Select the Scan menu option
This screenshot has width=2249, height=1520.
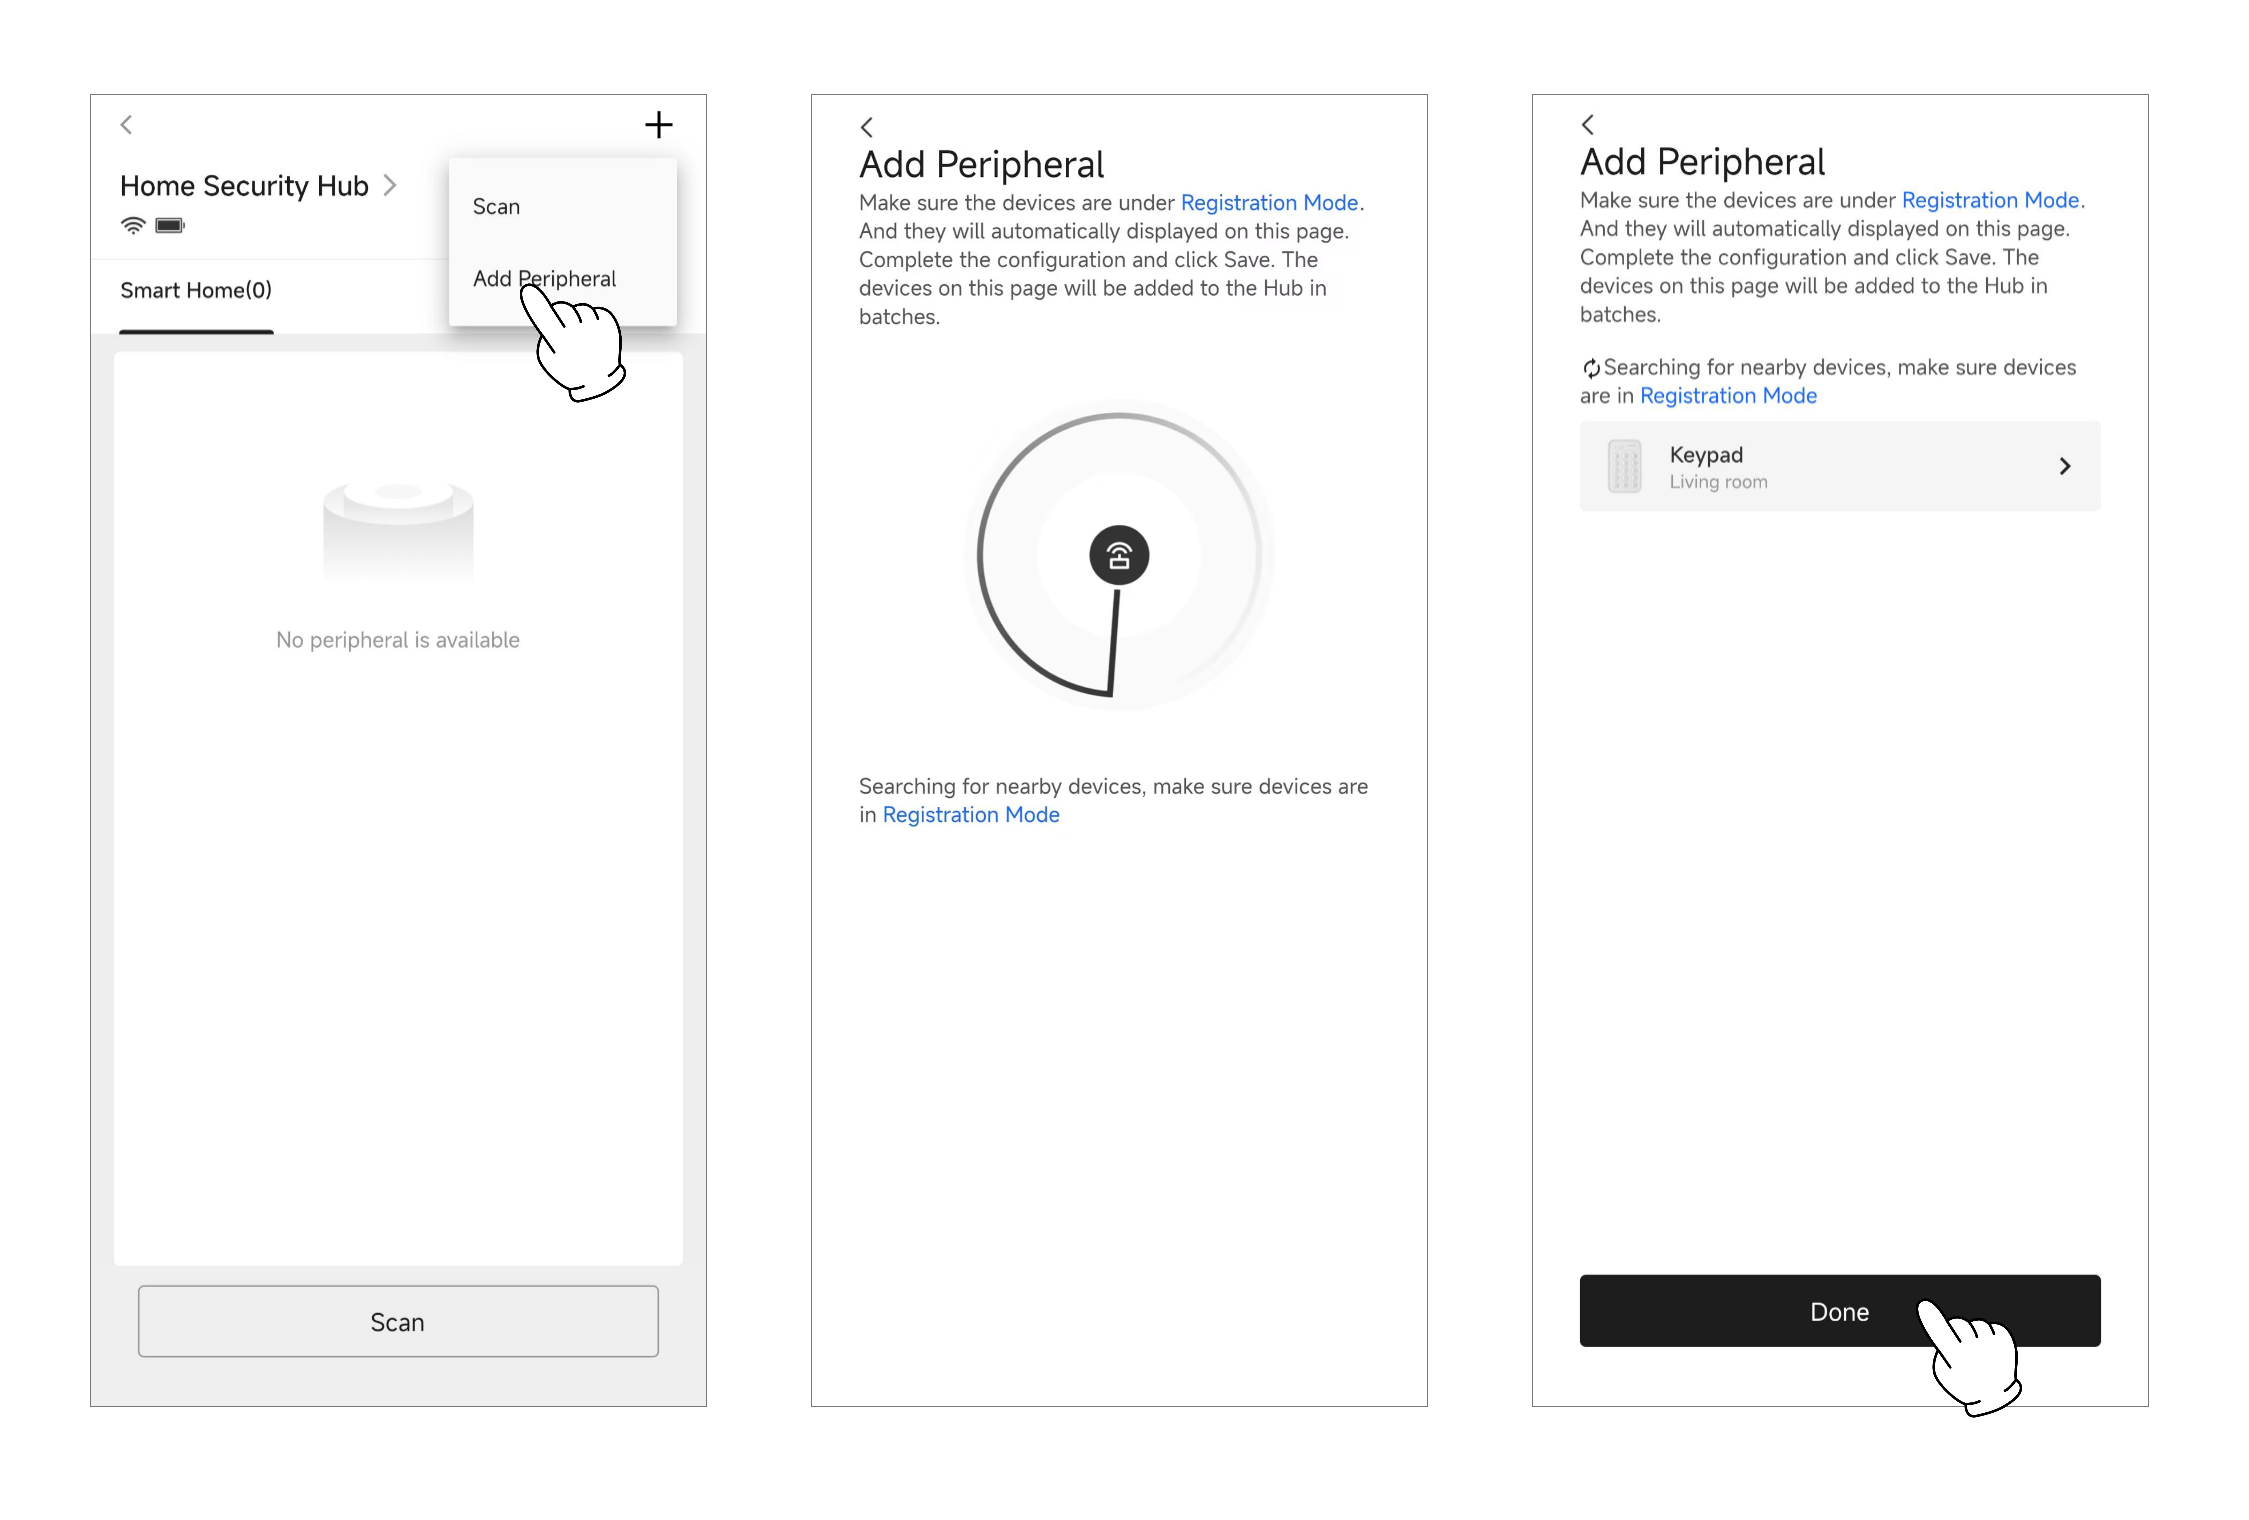click(x=497, y=207)
